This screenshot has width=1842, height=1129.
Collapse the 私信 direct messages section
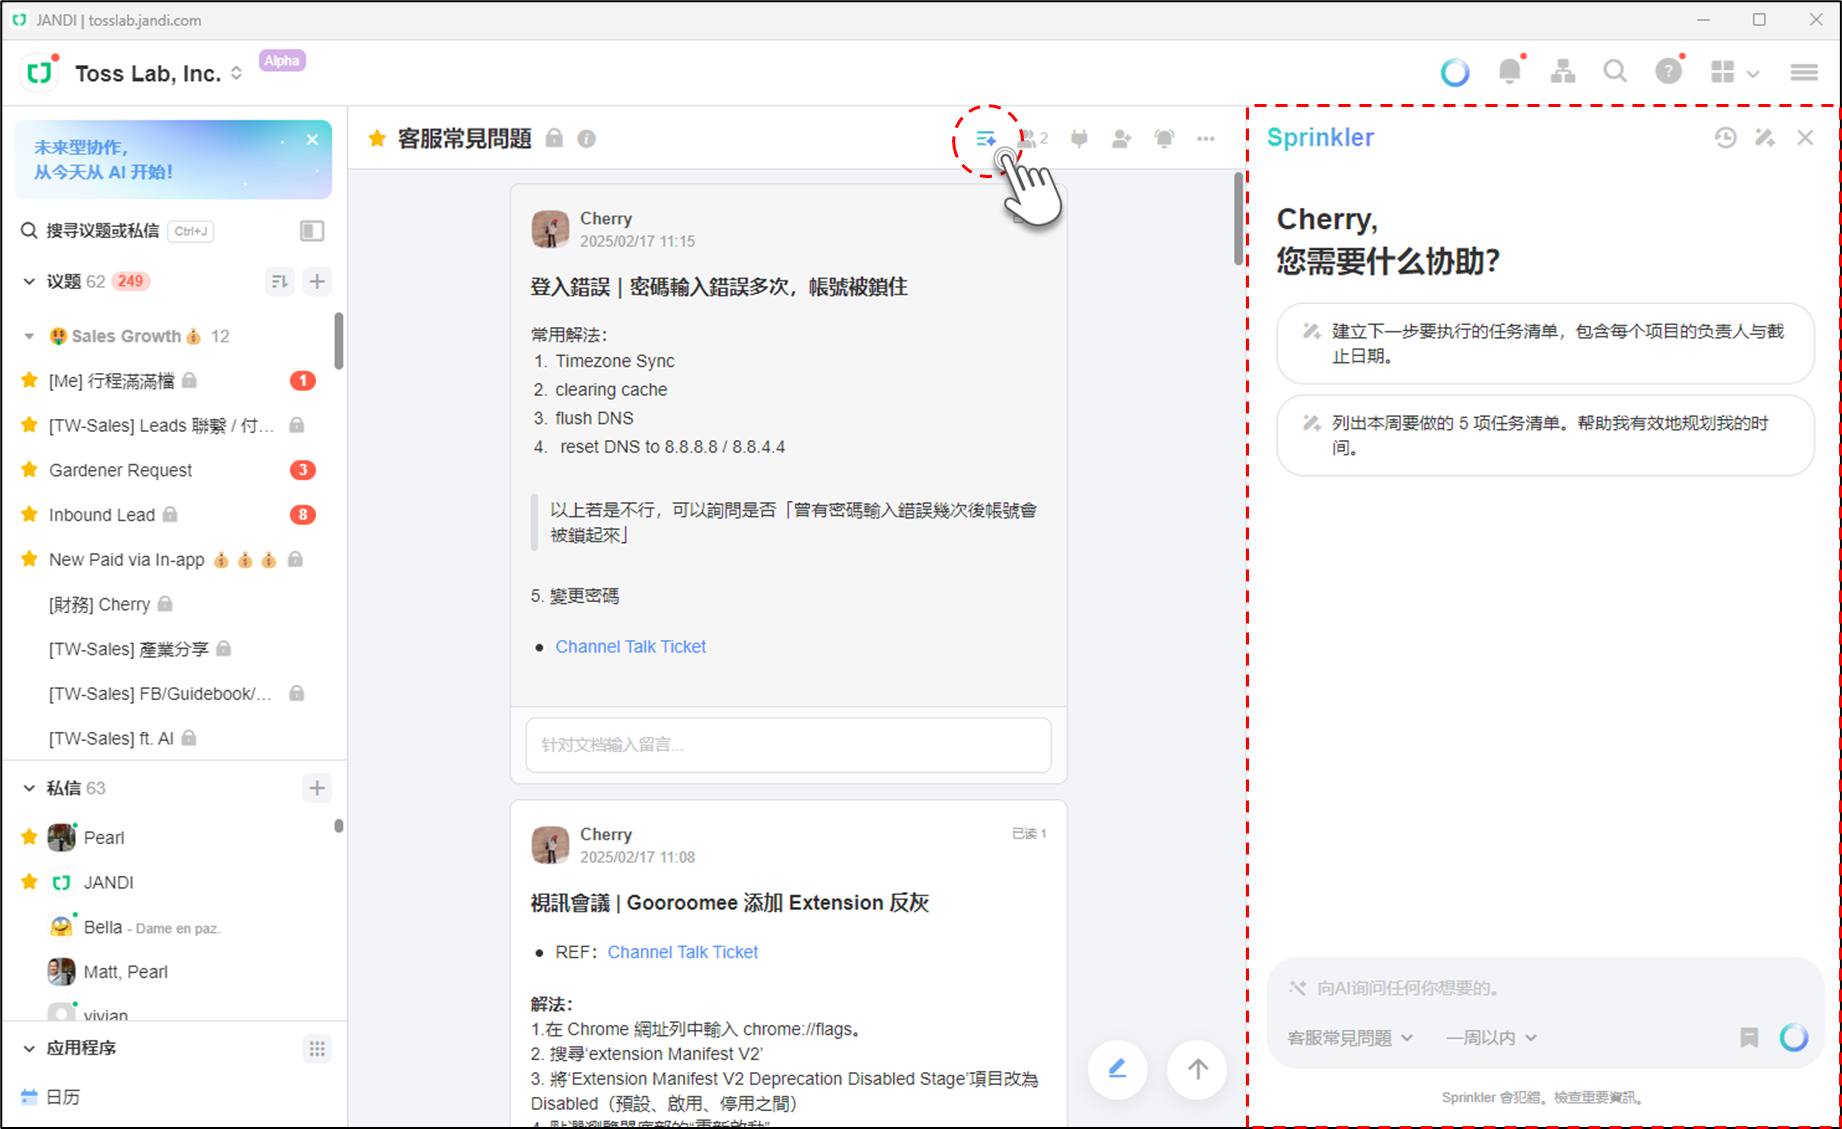[29, 789]
